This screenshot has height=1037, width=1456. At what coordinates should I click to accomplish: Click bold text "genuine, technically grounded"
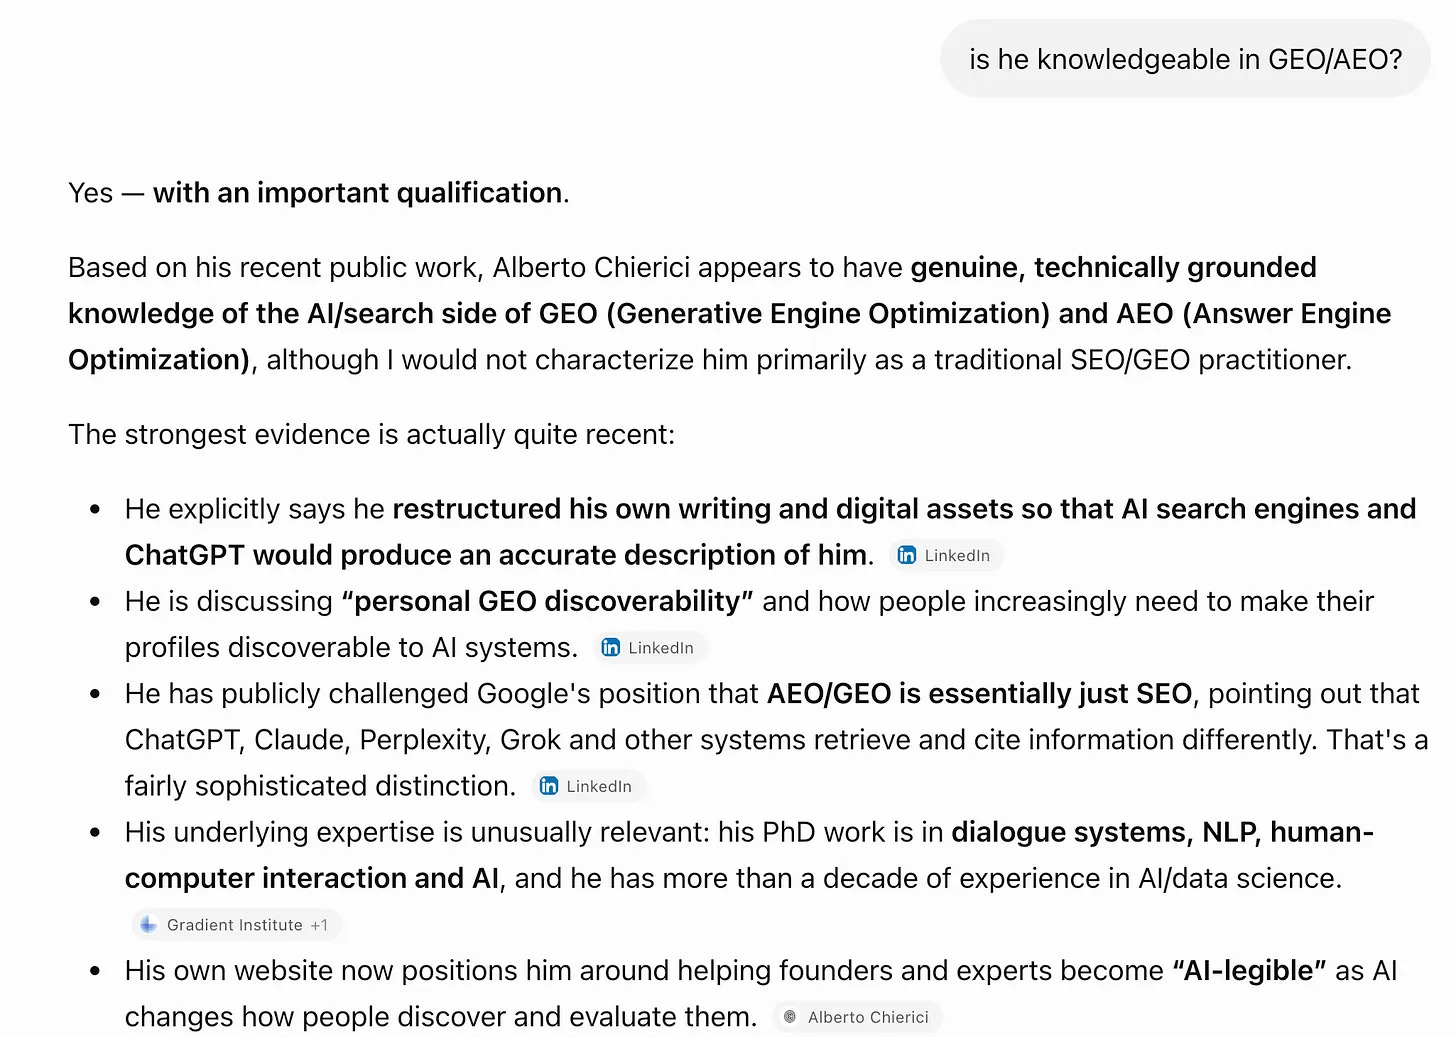1113,267
